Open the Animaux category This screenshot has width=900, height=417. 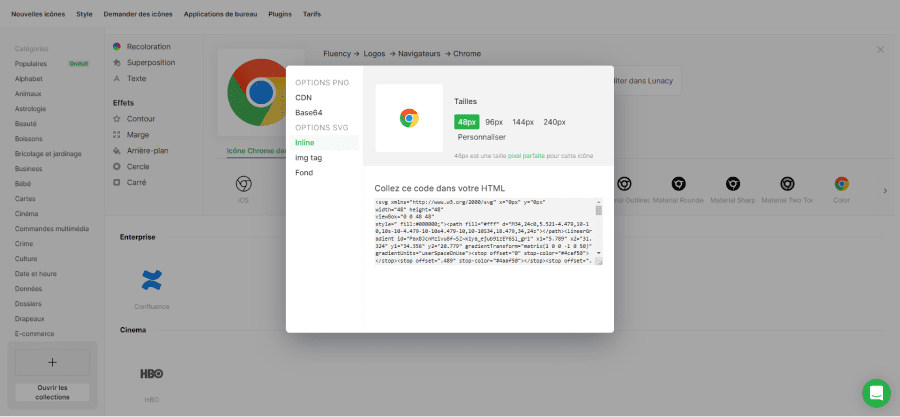click(x=28, y=93)
